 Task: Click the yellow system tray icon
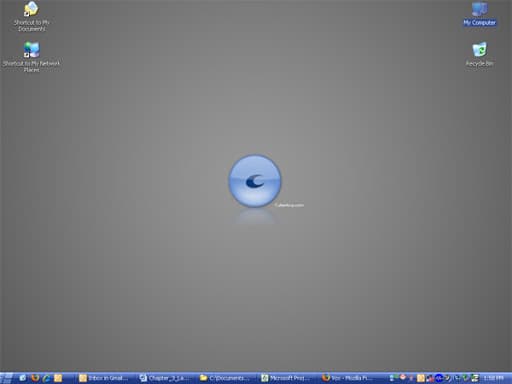421,378
